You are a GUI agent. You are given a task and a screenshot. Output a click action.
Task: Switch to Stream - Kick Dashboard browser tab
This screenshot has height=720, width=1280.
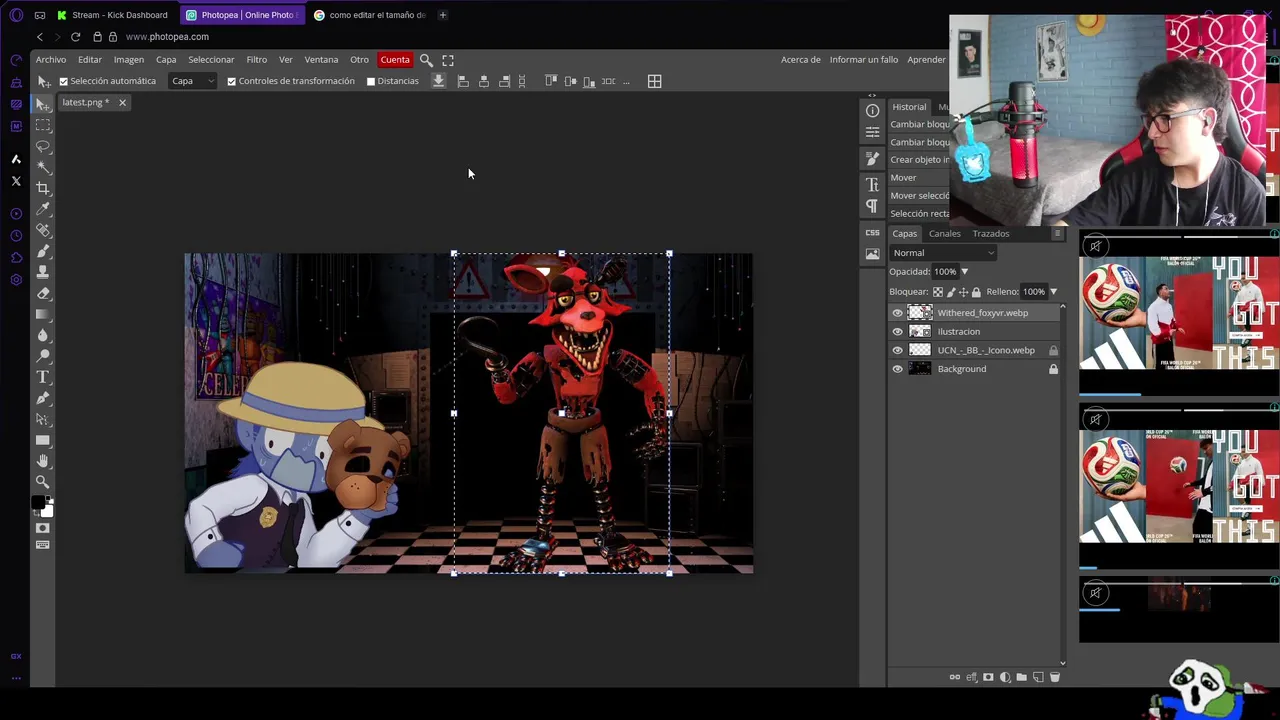pyautogui.click(x=112, y=15)
